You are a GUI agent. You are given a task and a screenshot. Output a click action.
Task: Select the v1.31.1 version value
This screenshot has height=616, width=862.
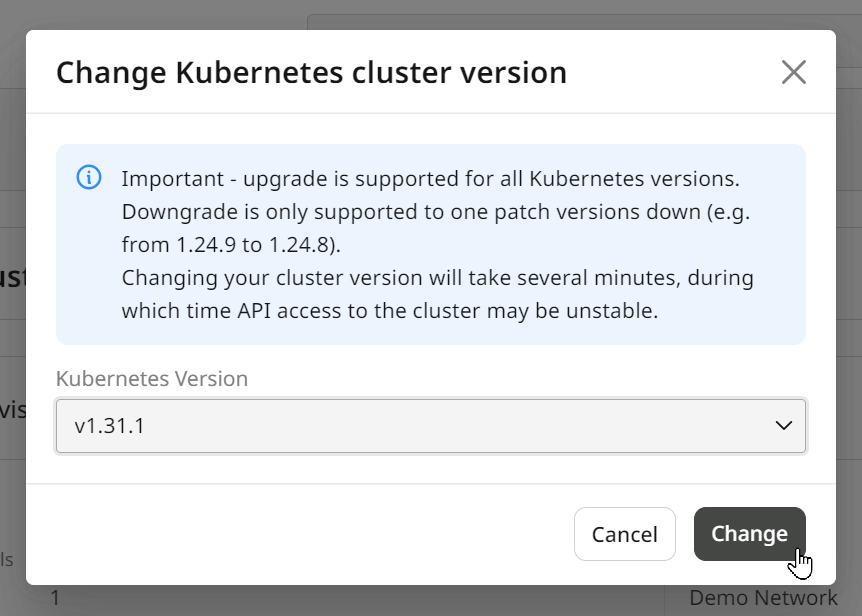(109, 426)
